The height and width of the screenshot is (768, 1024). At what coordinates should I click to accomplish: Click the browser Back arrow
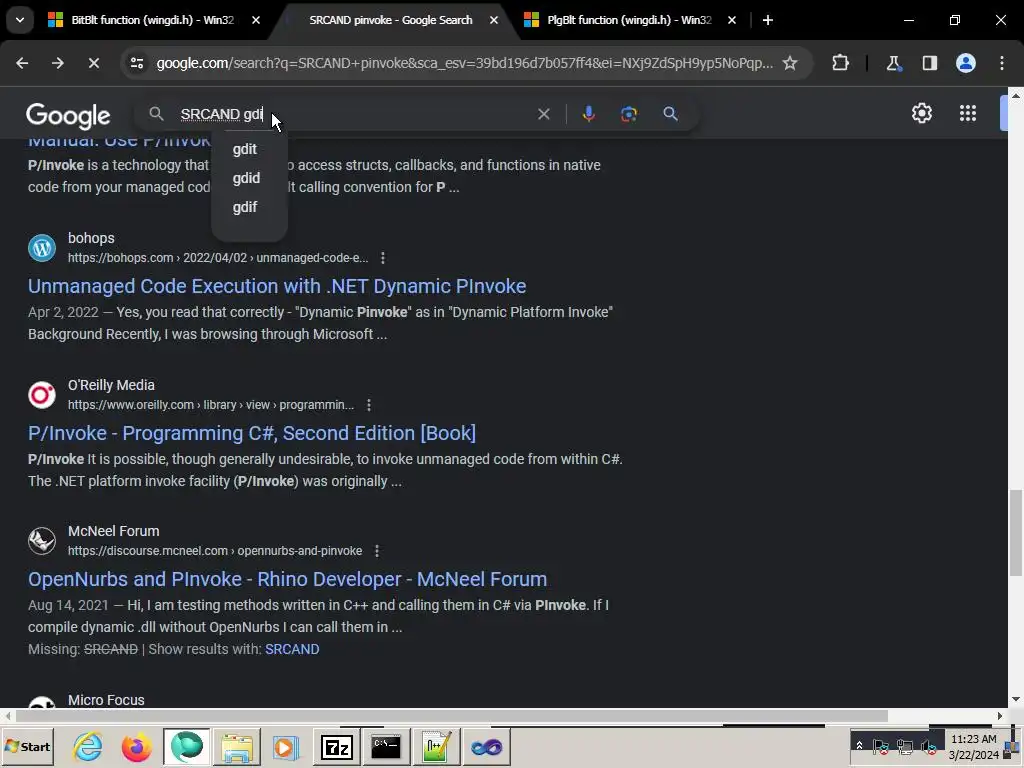pyautogui.click(x=22, y=63)
